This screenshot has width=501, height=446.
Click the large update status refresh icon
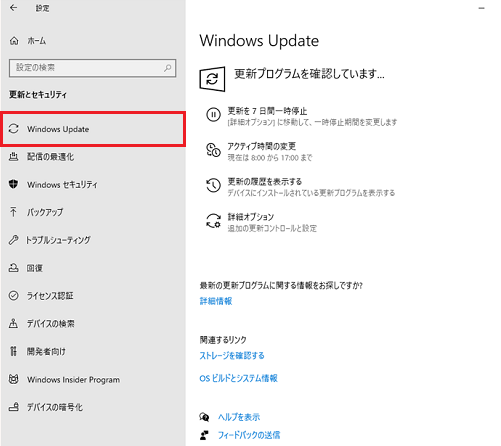[212, 79]
